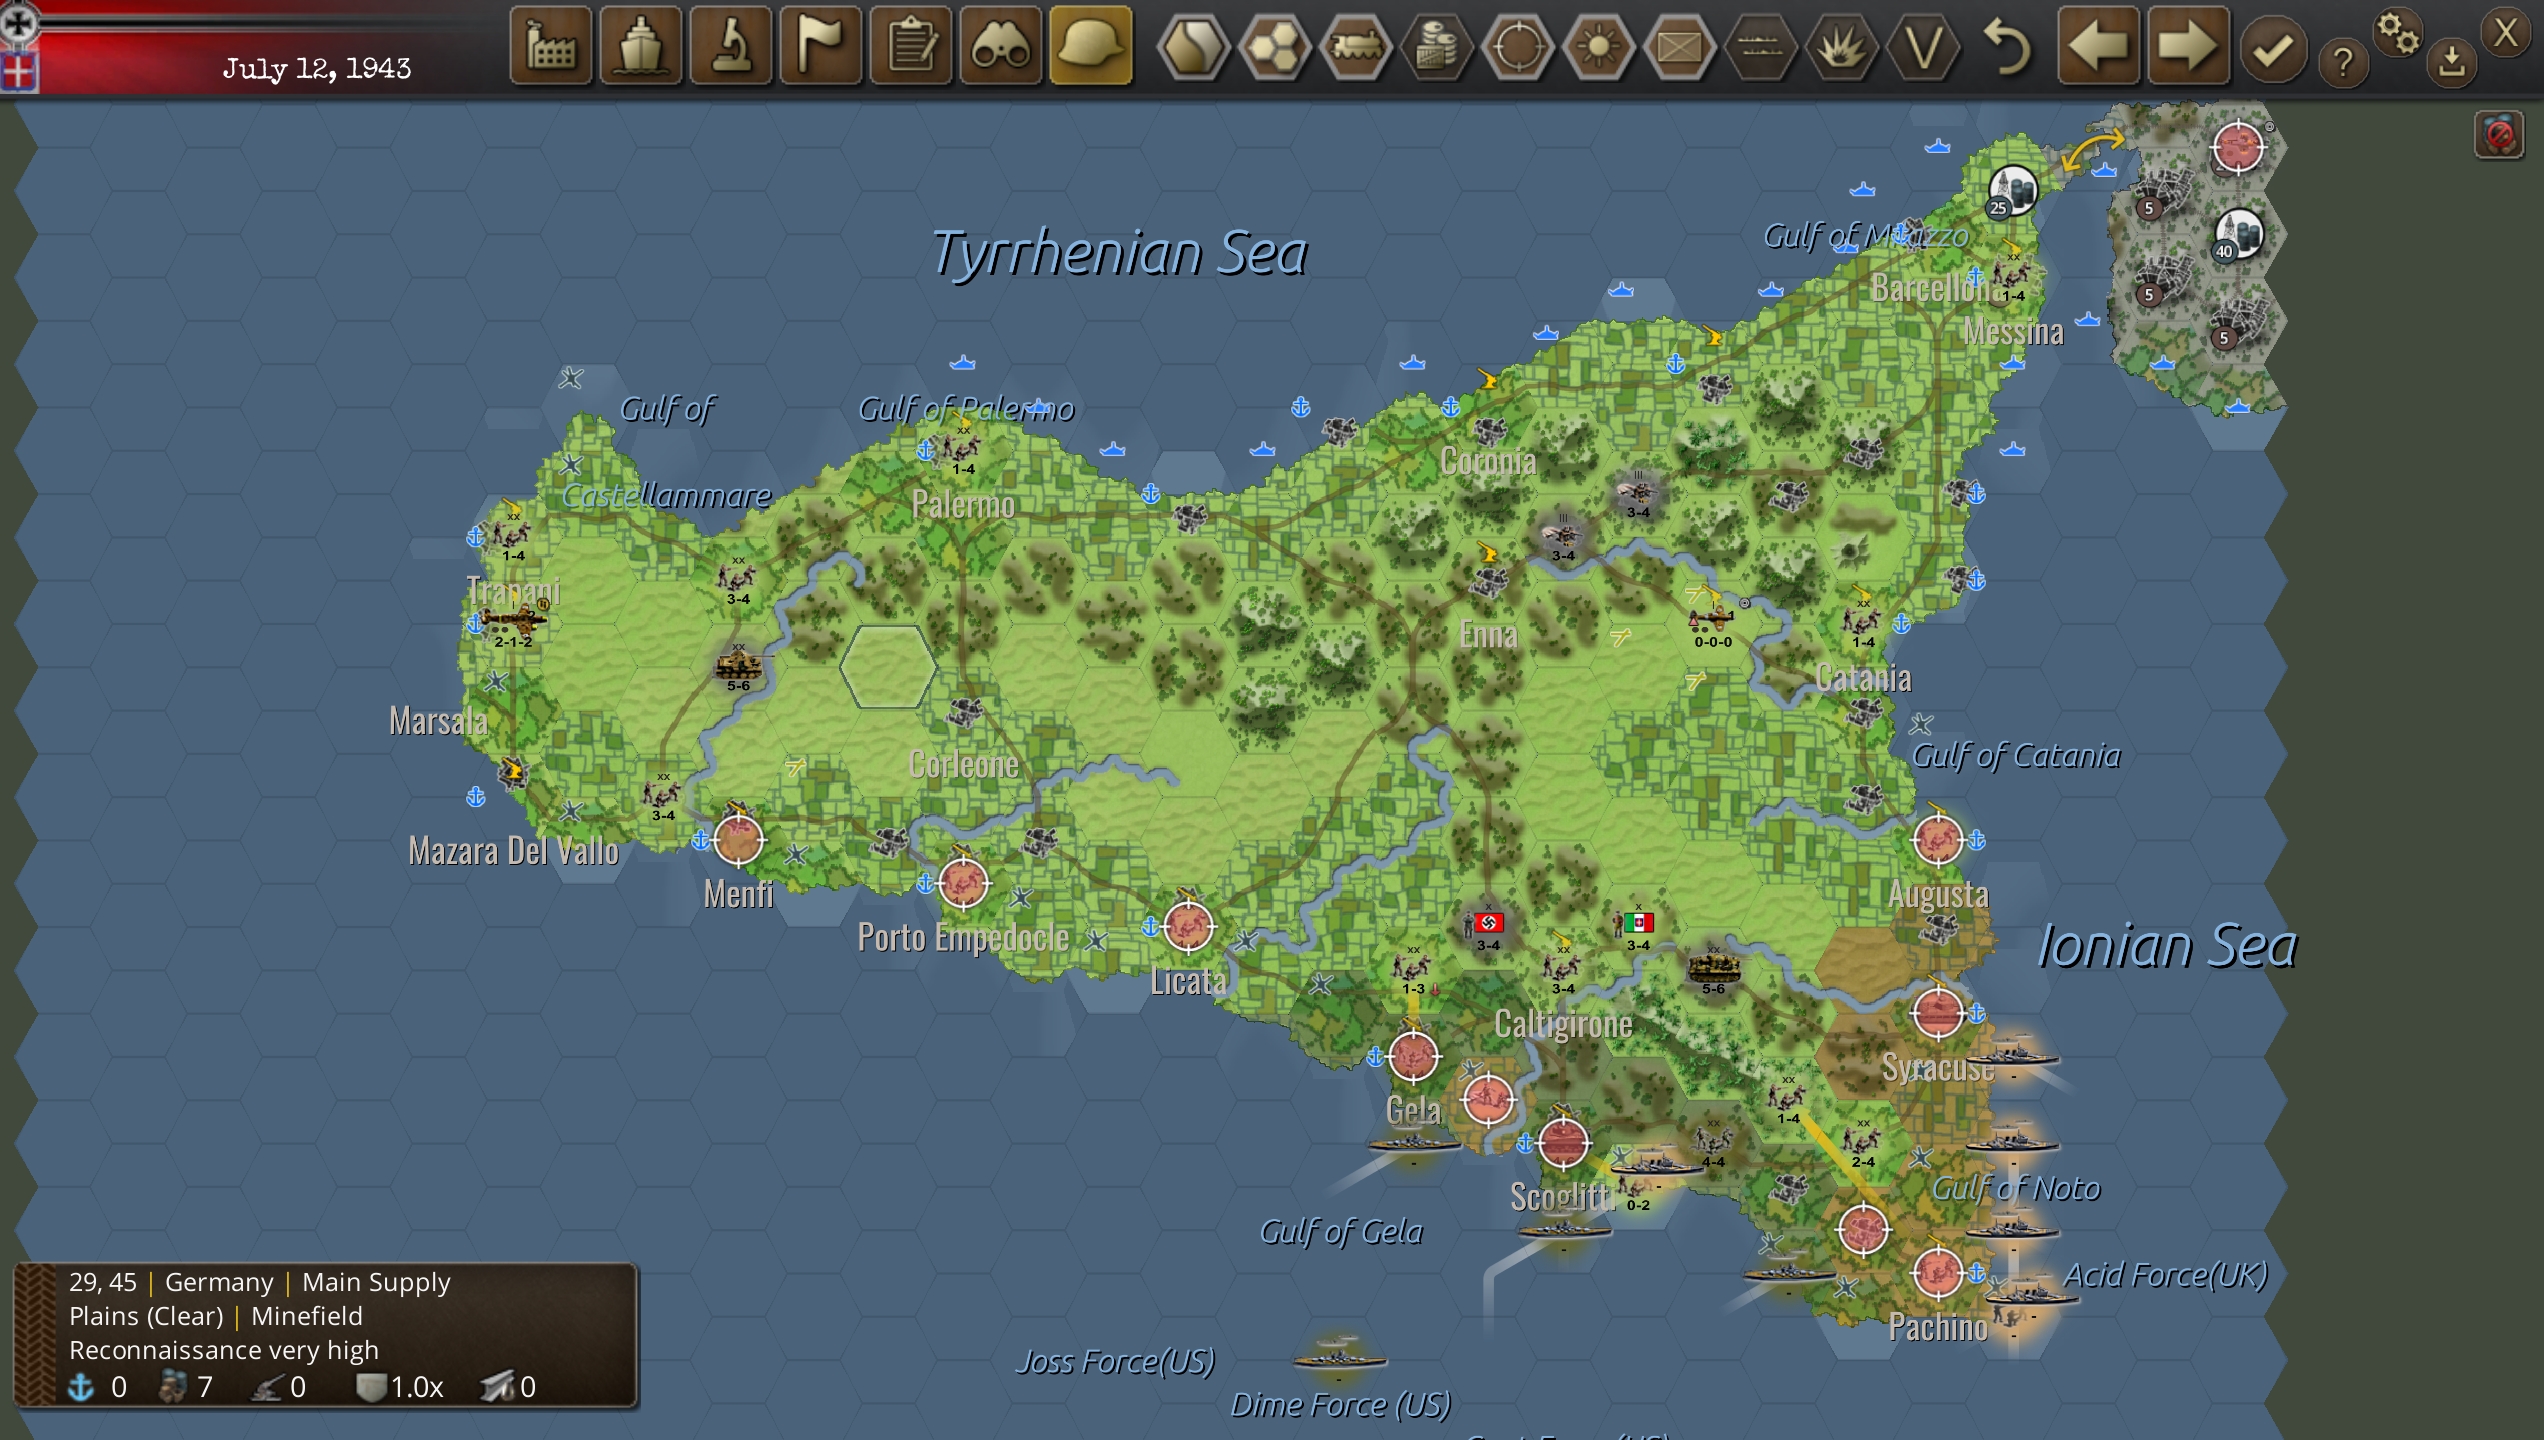Select the 2-4 infantry unit
The height and width of the screenshot is (1440, 2544).
1863,1144
